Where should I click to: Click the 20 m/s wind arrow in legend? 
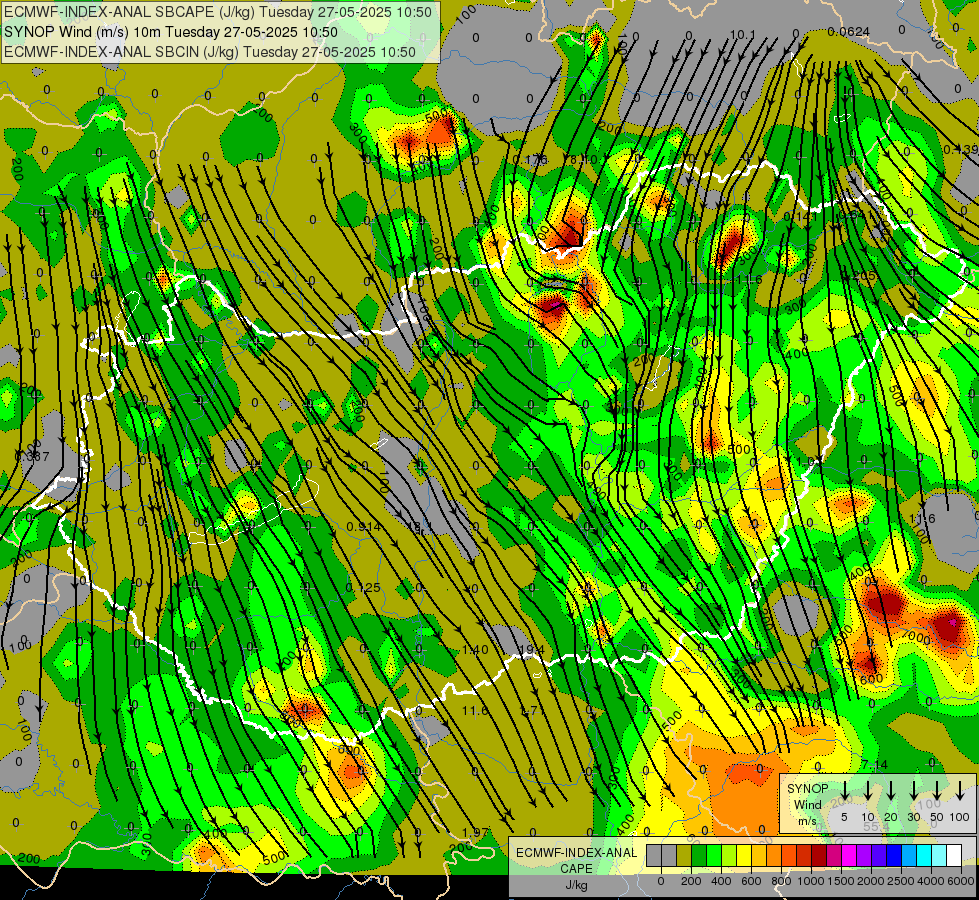(x=890, y=790)
